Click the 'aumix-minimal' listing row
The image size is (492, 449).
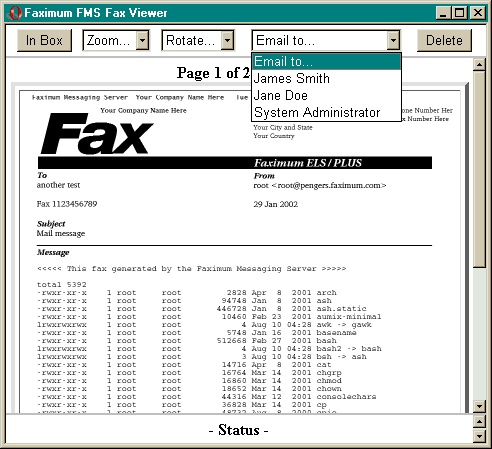(x=209, y=317)
